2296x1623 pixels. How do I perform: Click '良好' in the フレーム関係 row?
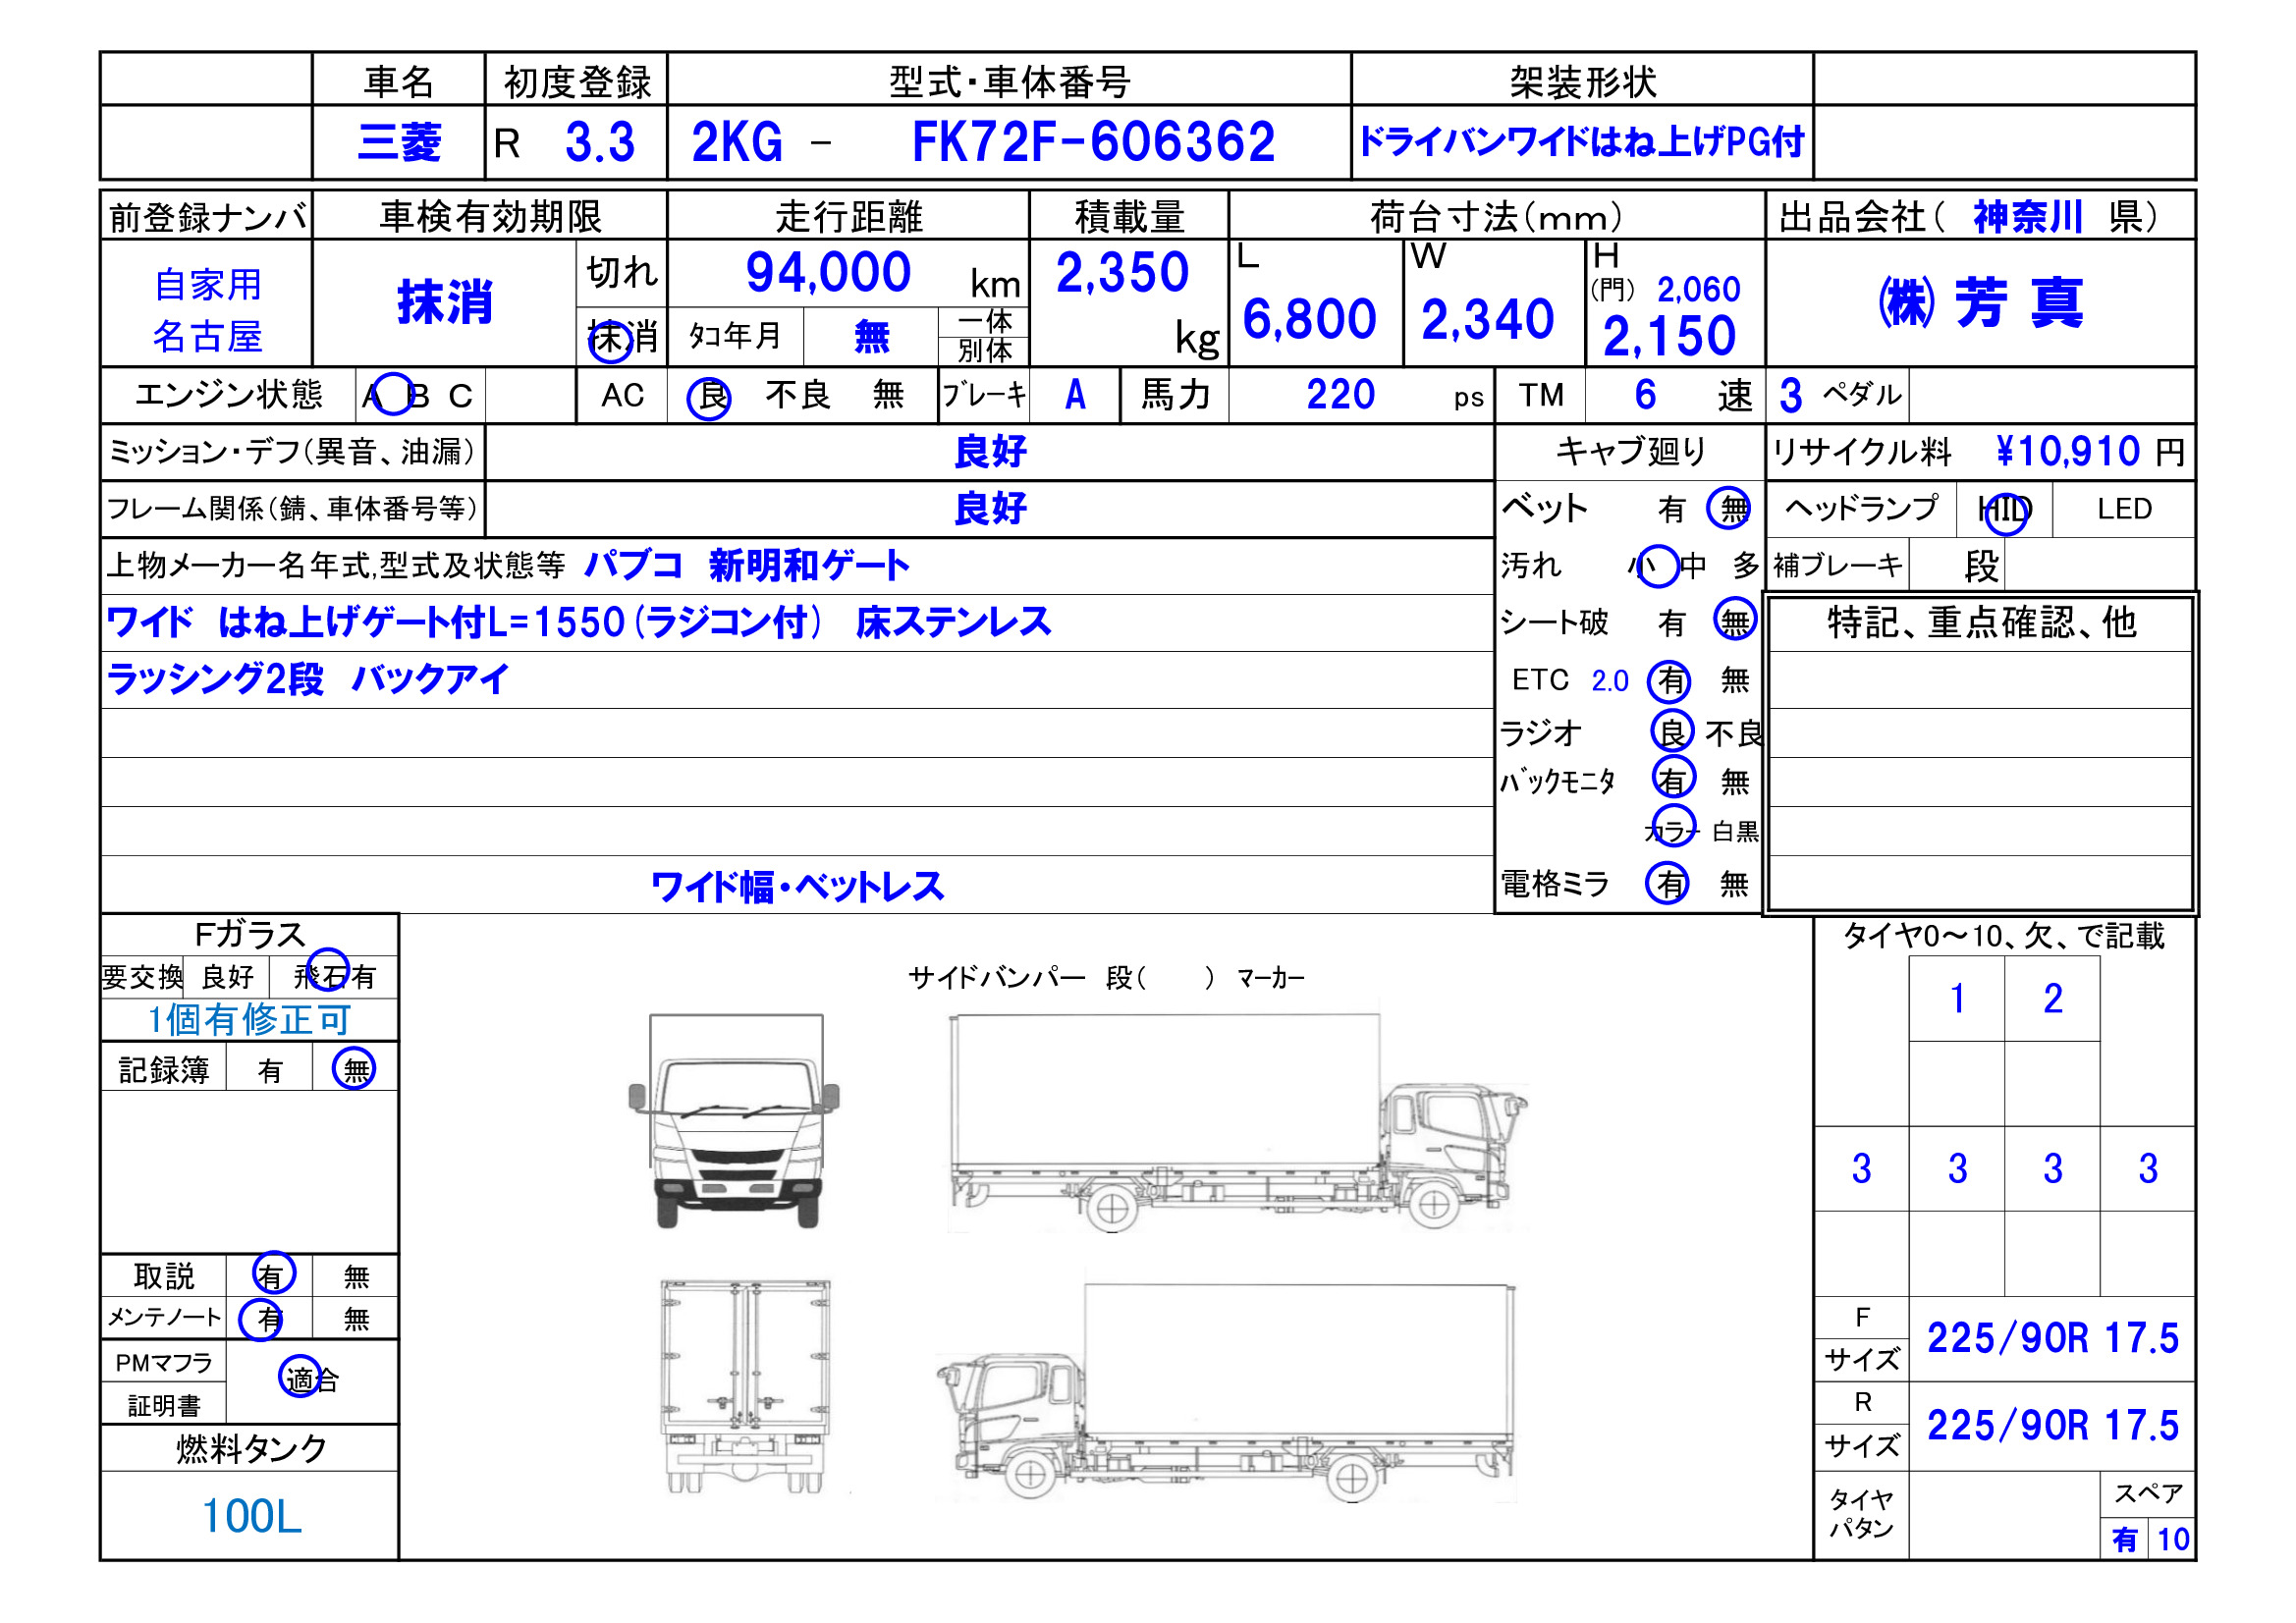tap(990, 509)
